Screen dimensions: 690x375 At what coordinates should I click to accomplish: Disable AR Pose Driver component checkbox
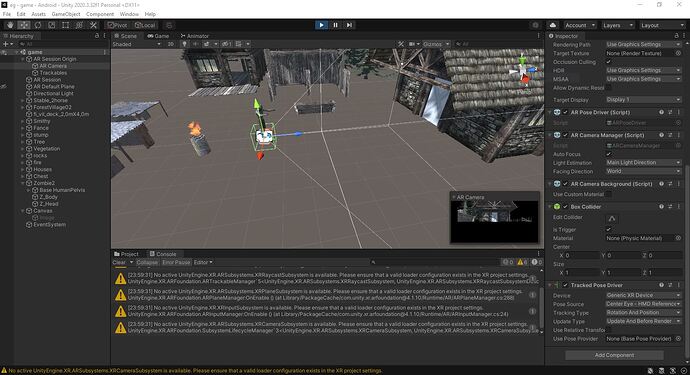[x=565, y=112]
